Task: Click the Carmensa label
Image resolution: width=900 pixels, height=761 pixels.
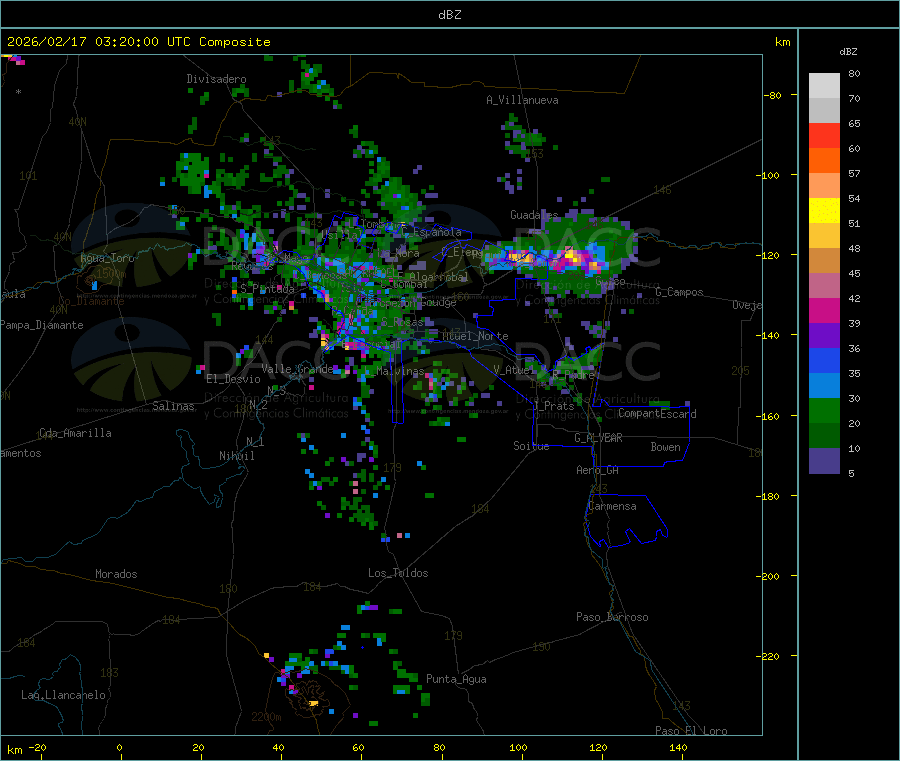Action: pyautogui.click(x=612, y=506)
